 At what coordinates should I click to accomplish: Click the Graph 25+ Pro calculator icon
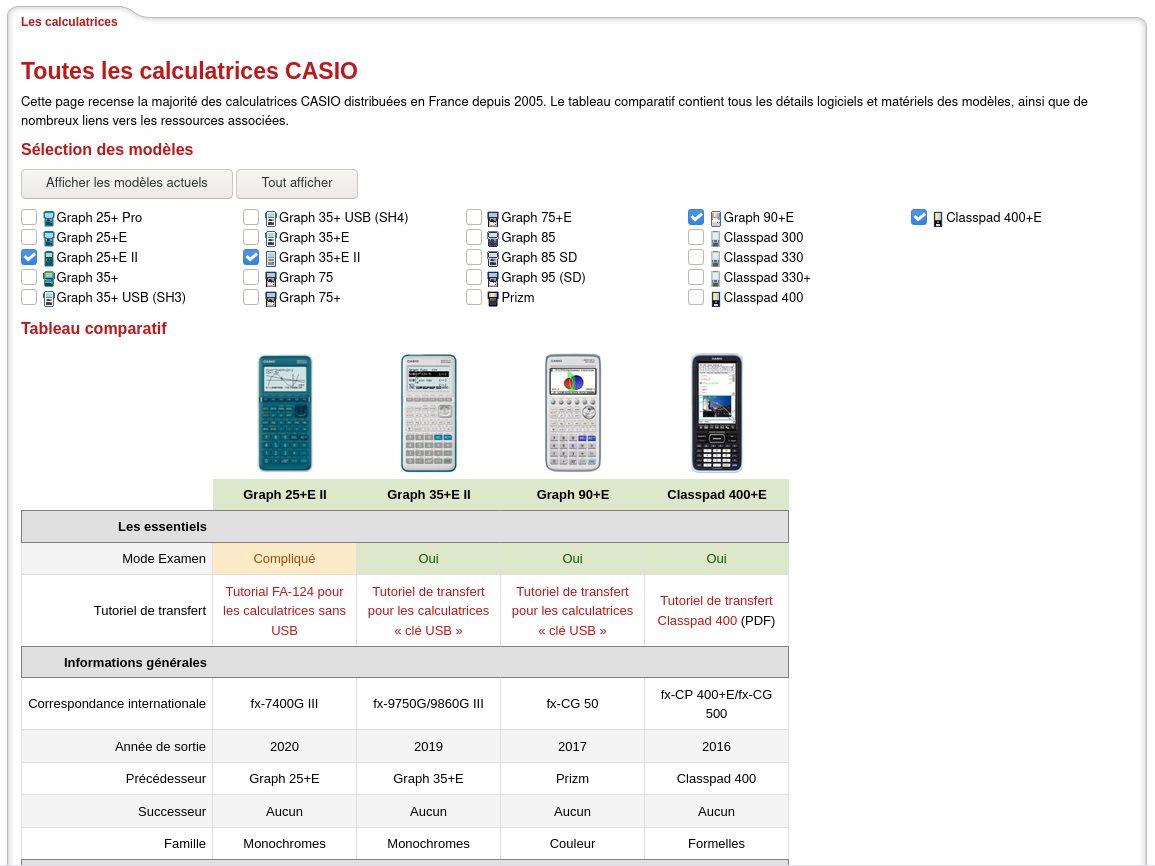[x=49, y=219]
